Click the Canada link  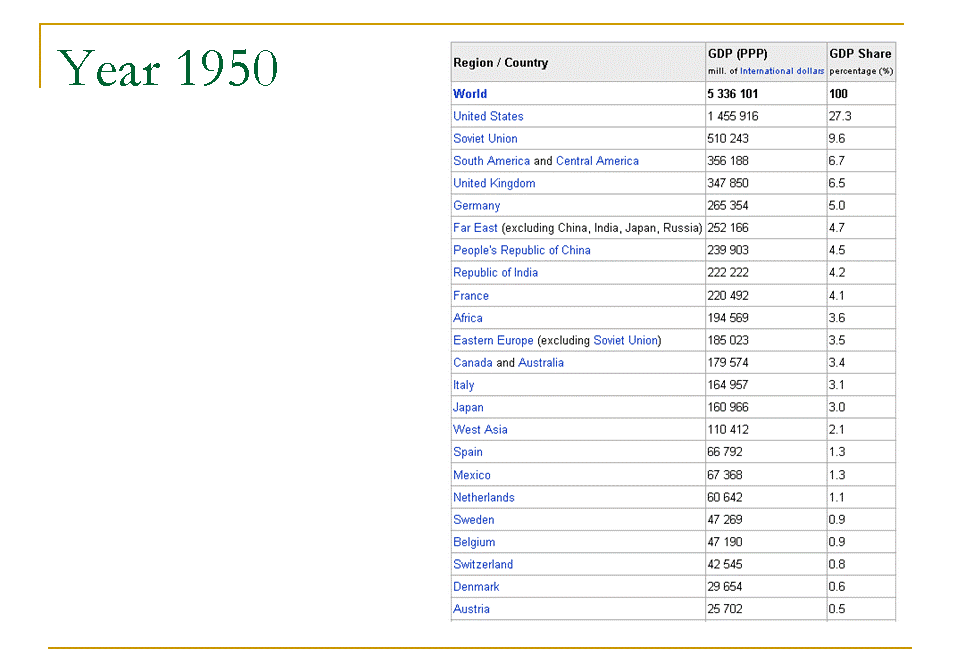(473, 363)
